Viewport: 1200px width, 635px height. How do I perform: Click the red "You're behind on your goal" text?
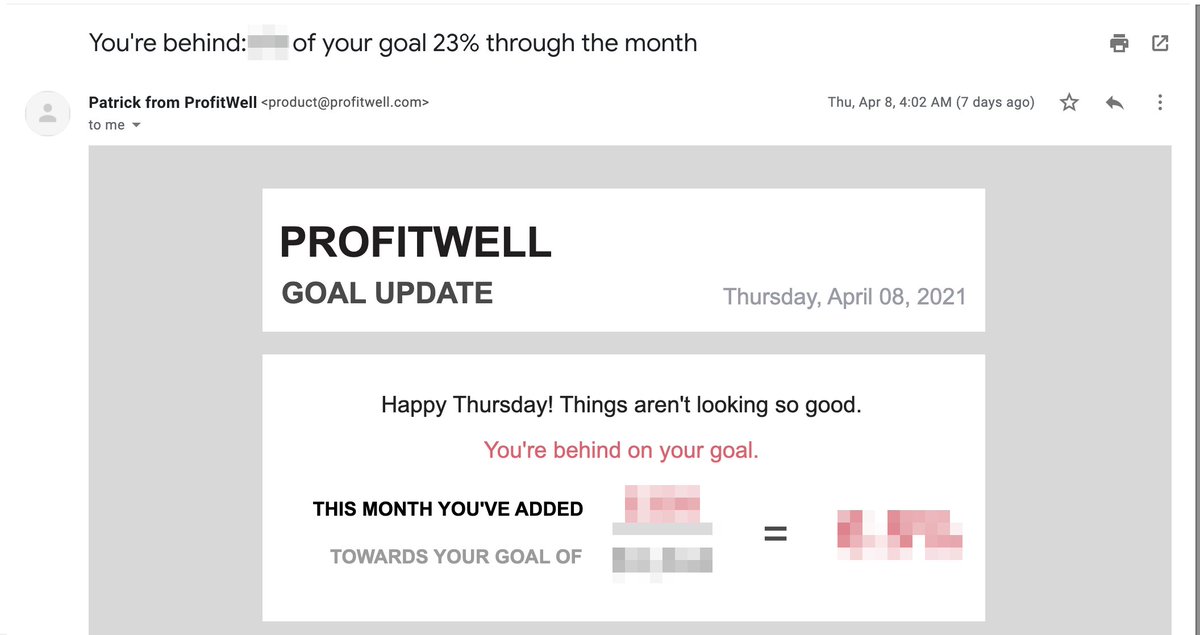pos(621,450)
